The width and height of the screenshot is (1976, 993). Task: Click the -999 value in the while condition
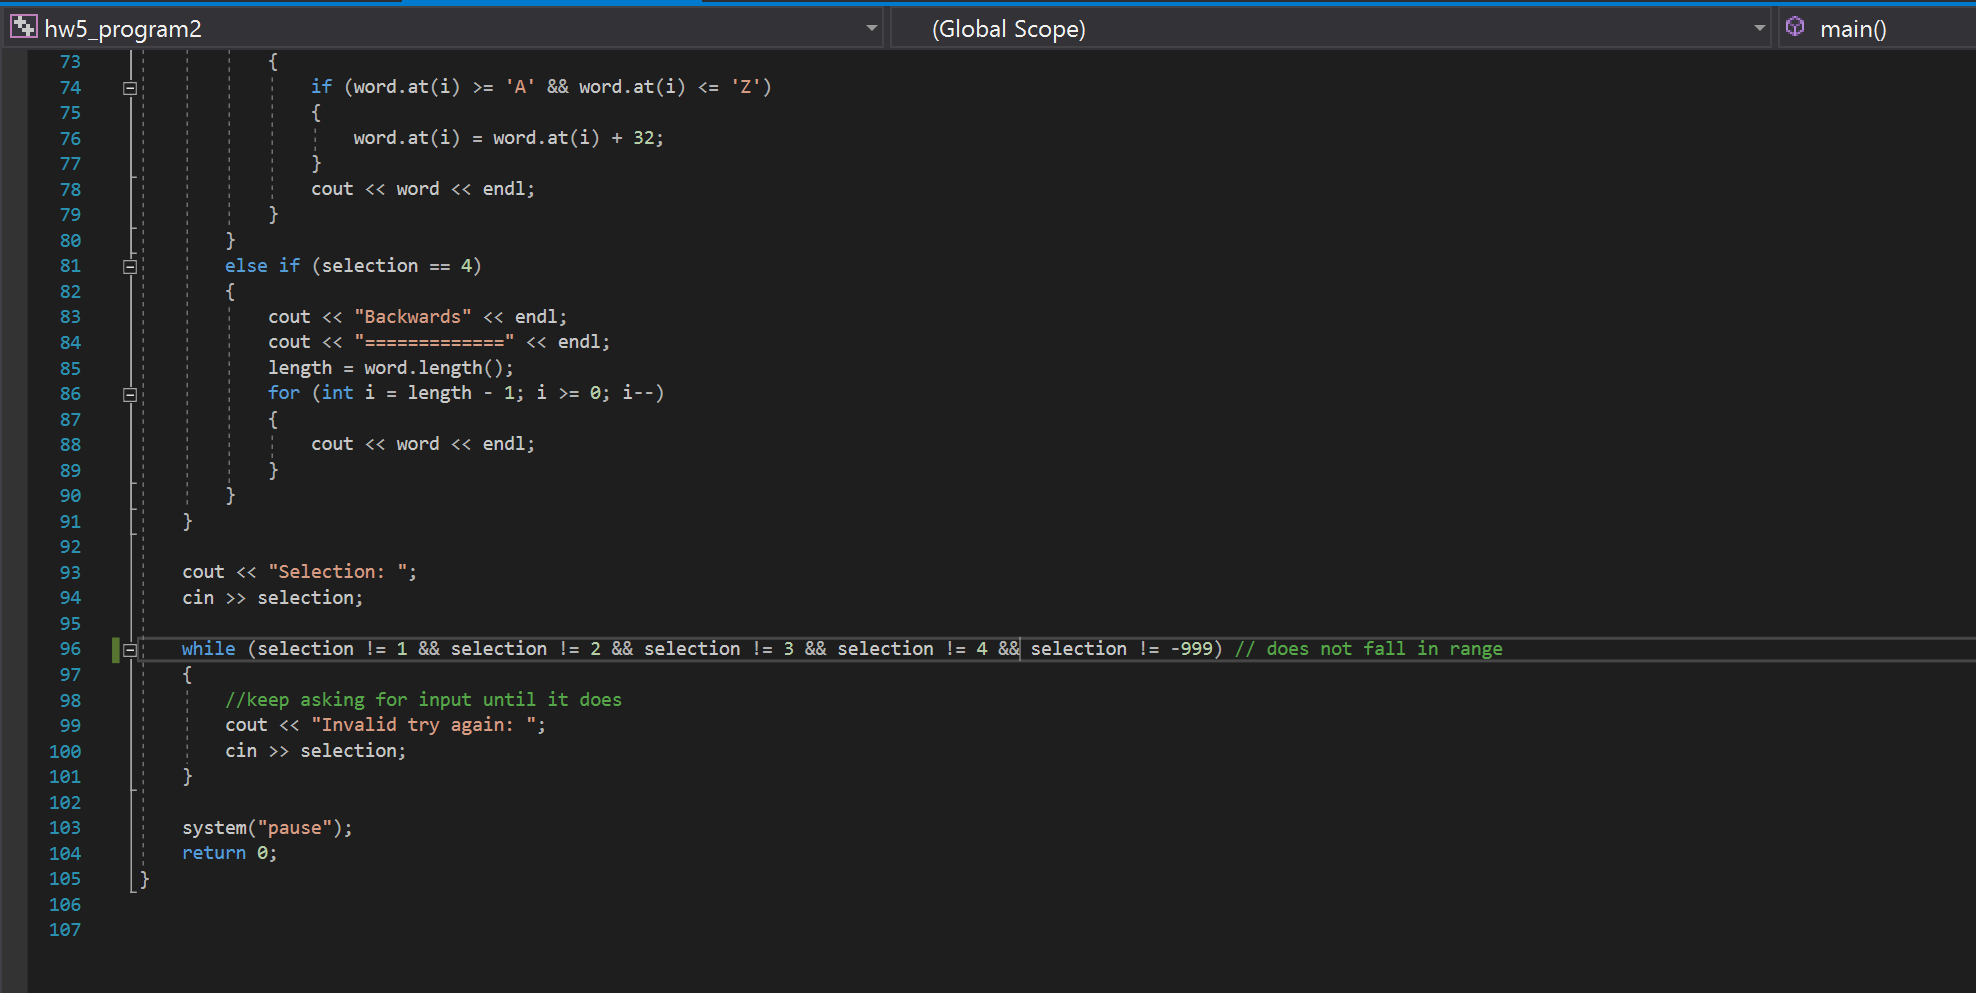tap(1192, 649)
